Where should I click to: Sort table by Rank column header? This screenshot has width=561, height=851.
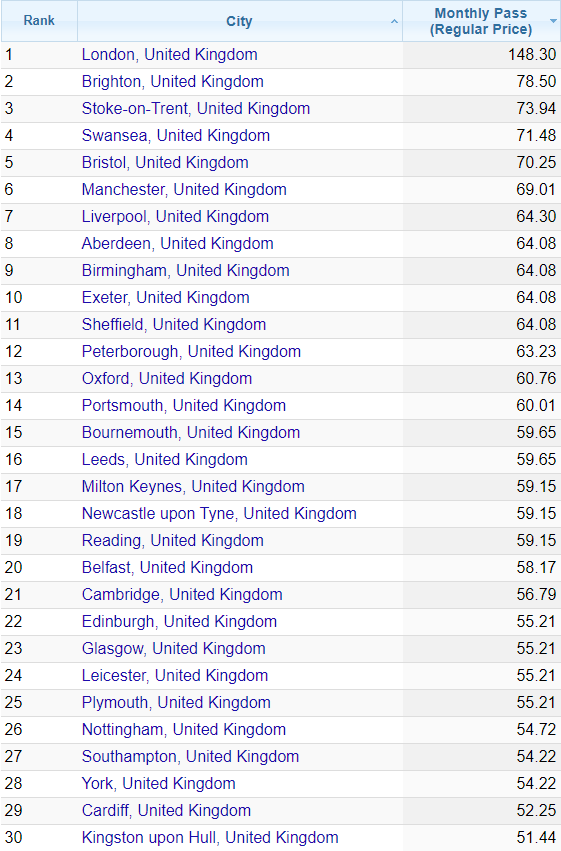pos(39,21)
